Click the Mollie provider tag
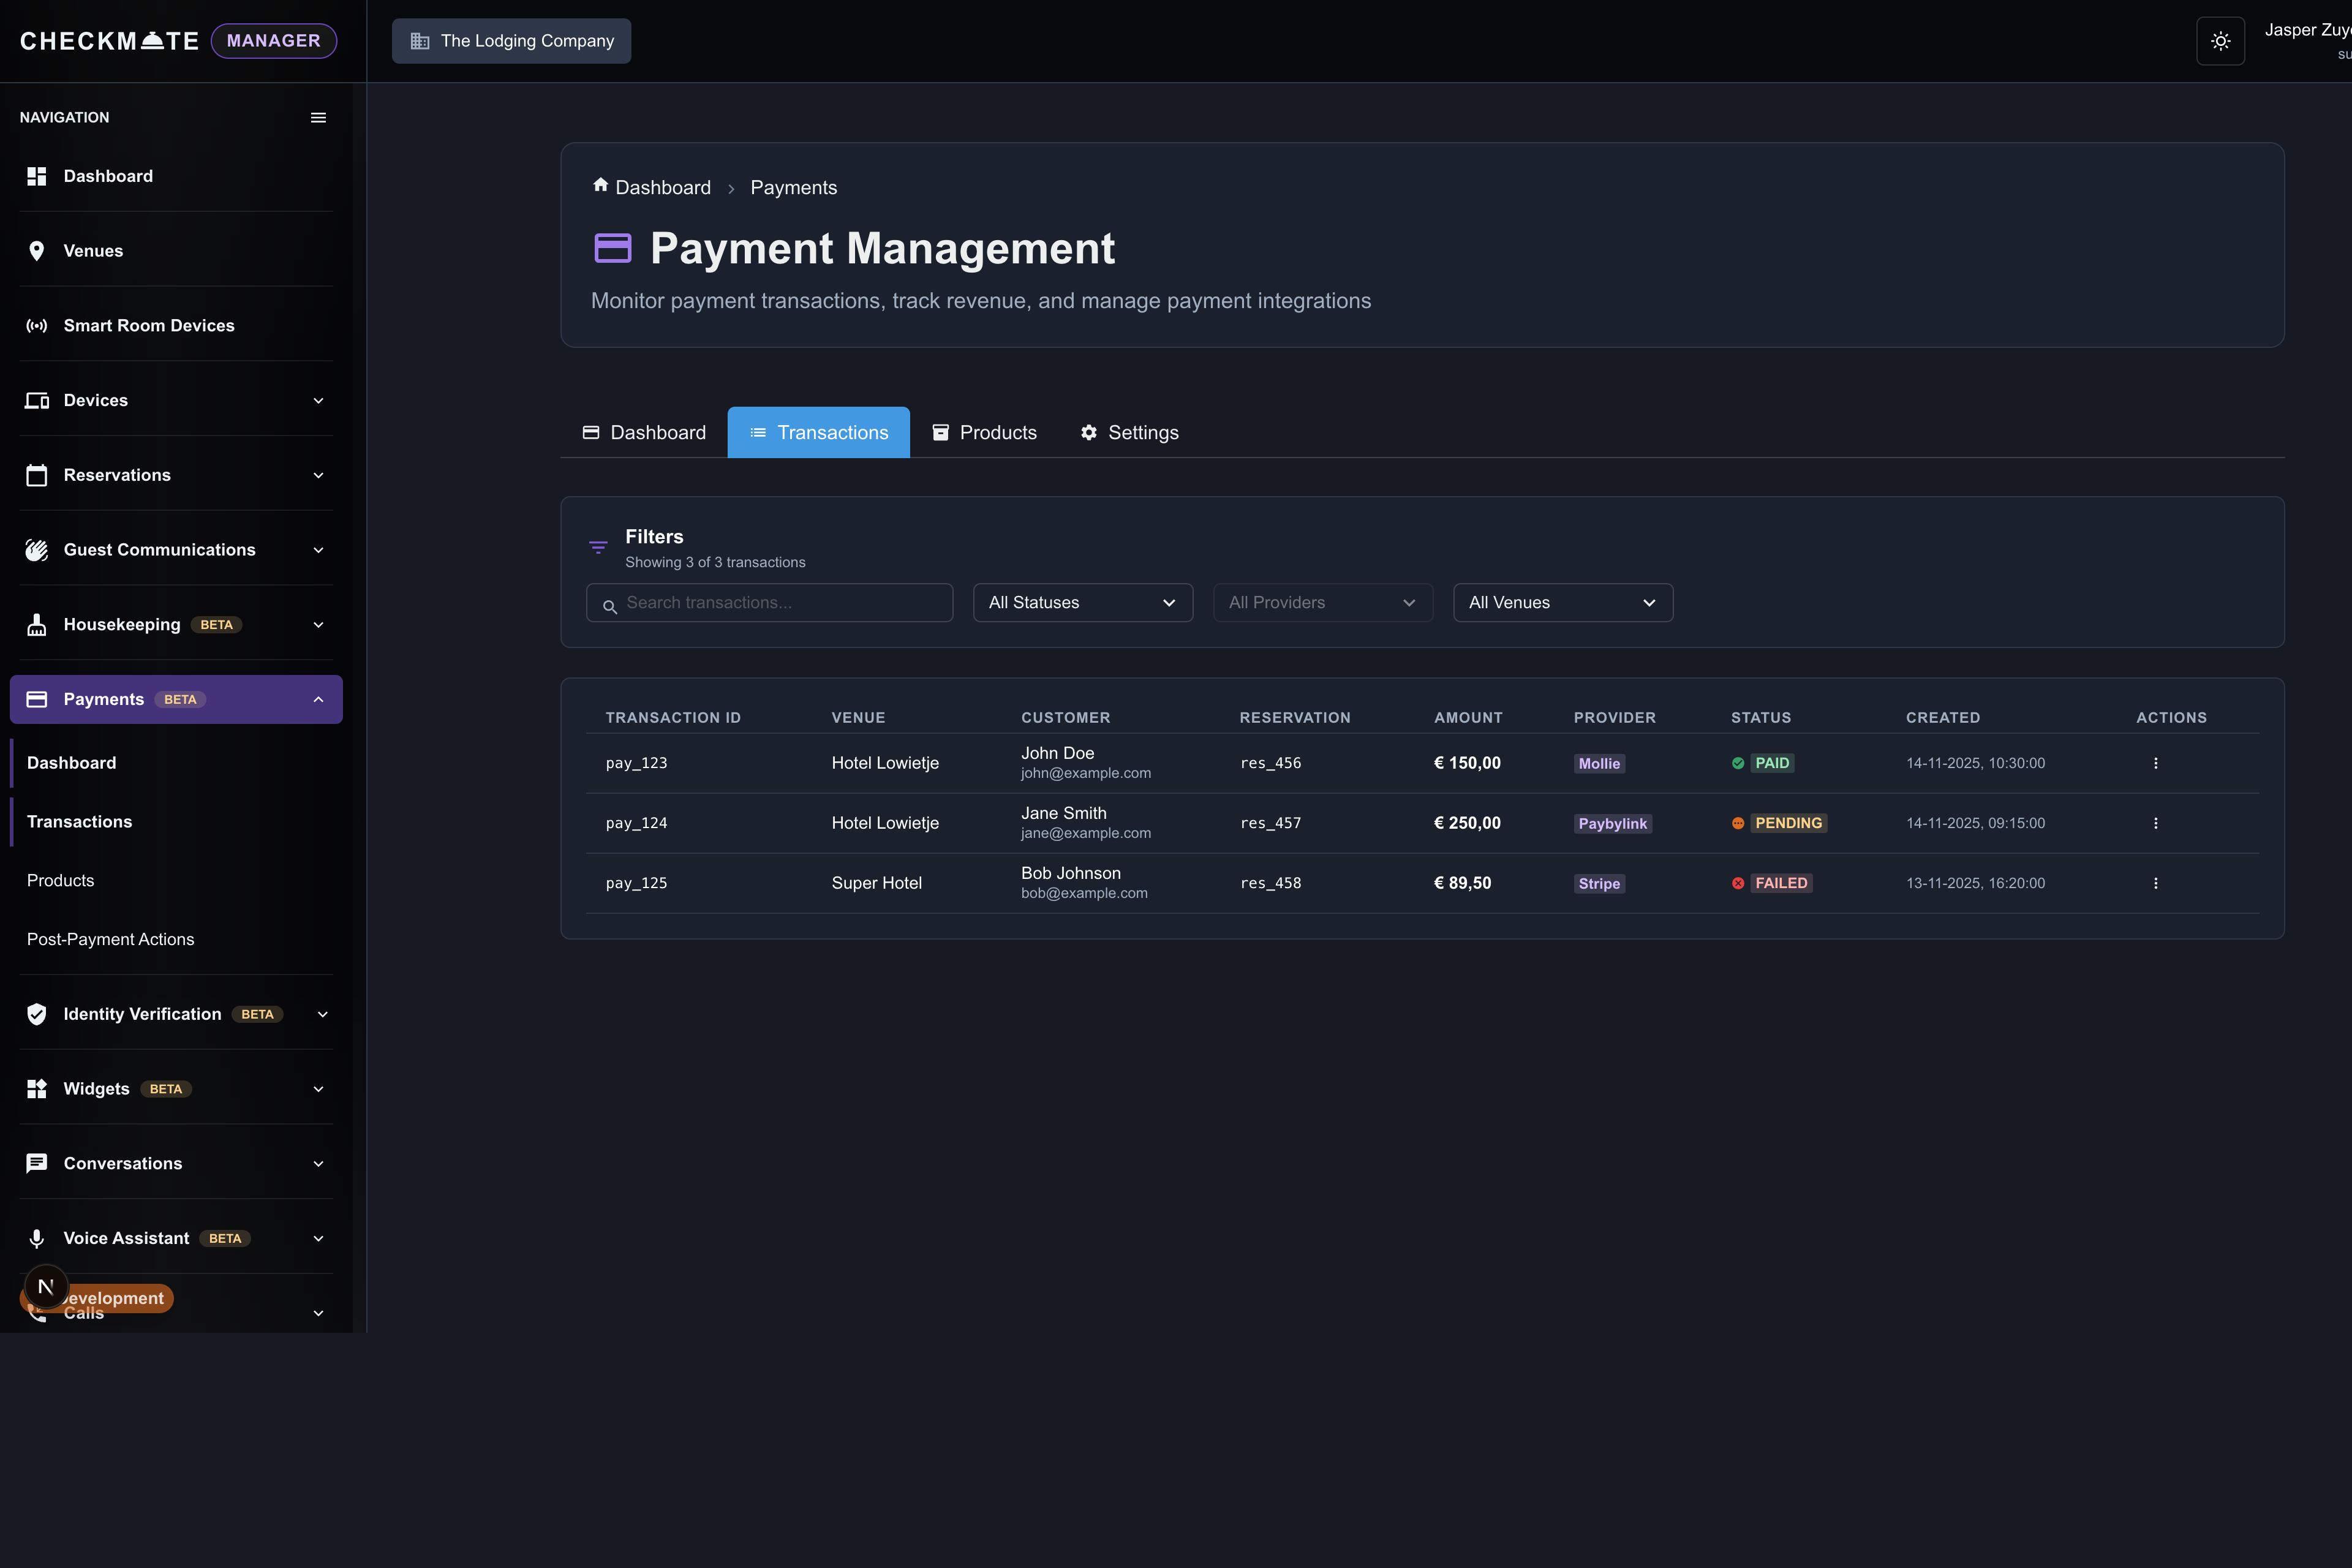2352x1568 pixels. point(1599,764)
